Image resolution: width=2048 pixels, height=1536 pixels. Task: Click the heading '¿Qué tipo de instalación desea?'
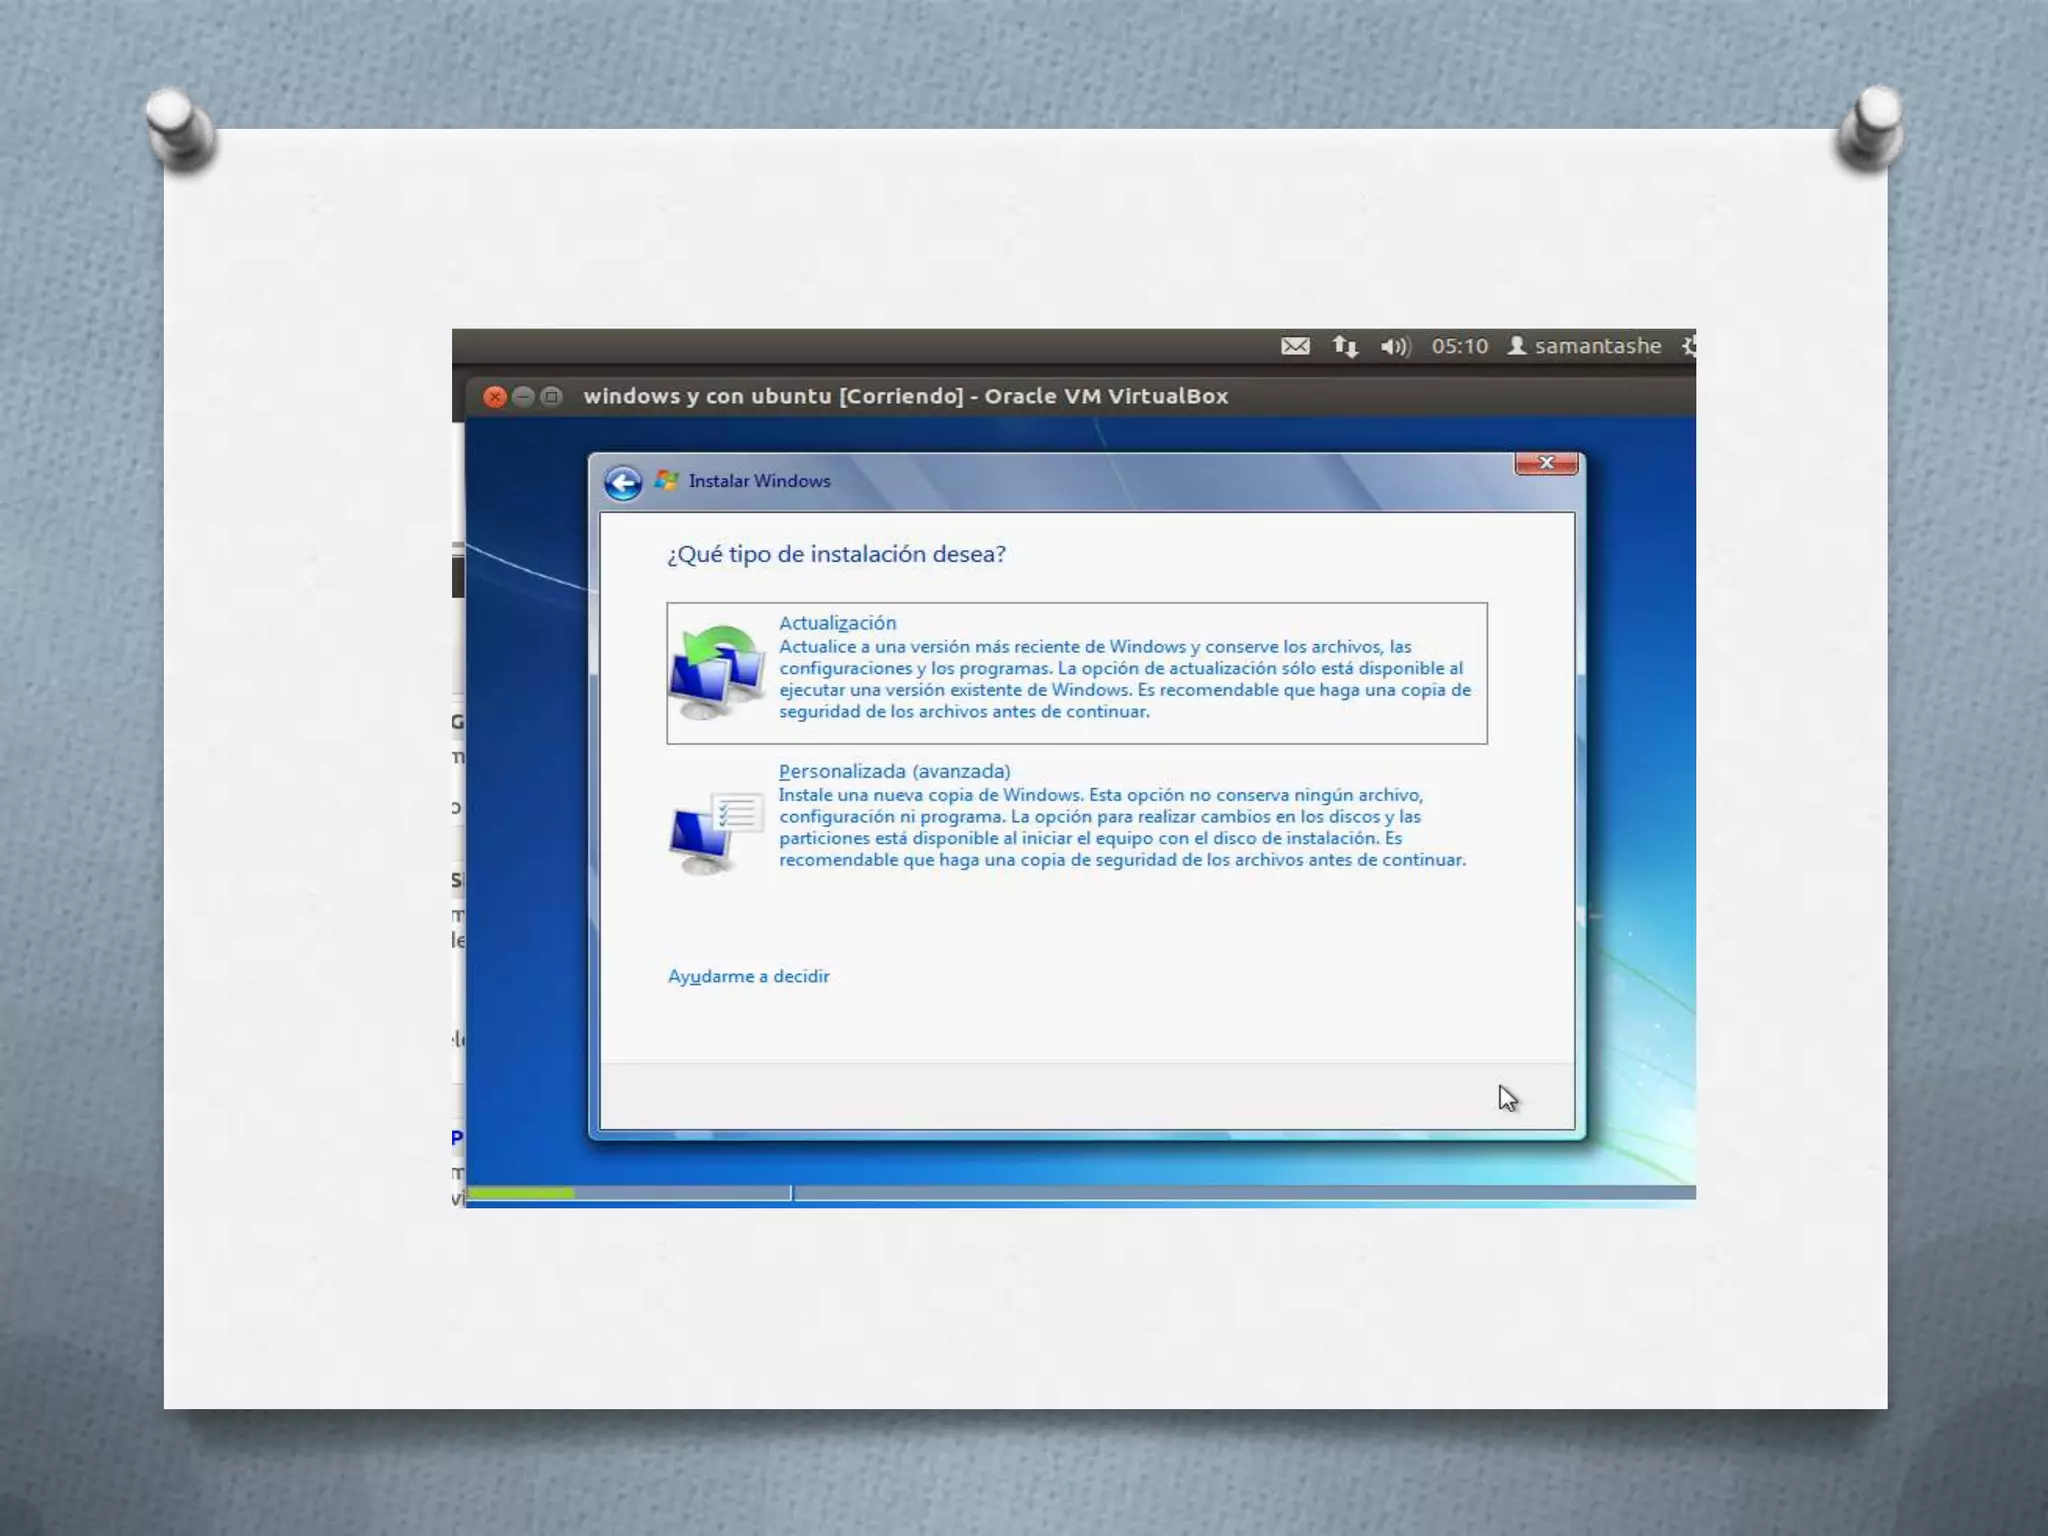(x=836, y=554)
